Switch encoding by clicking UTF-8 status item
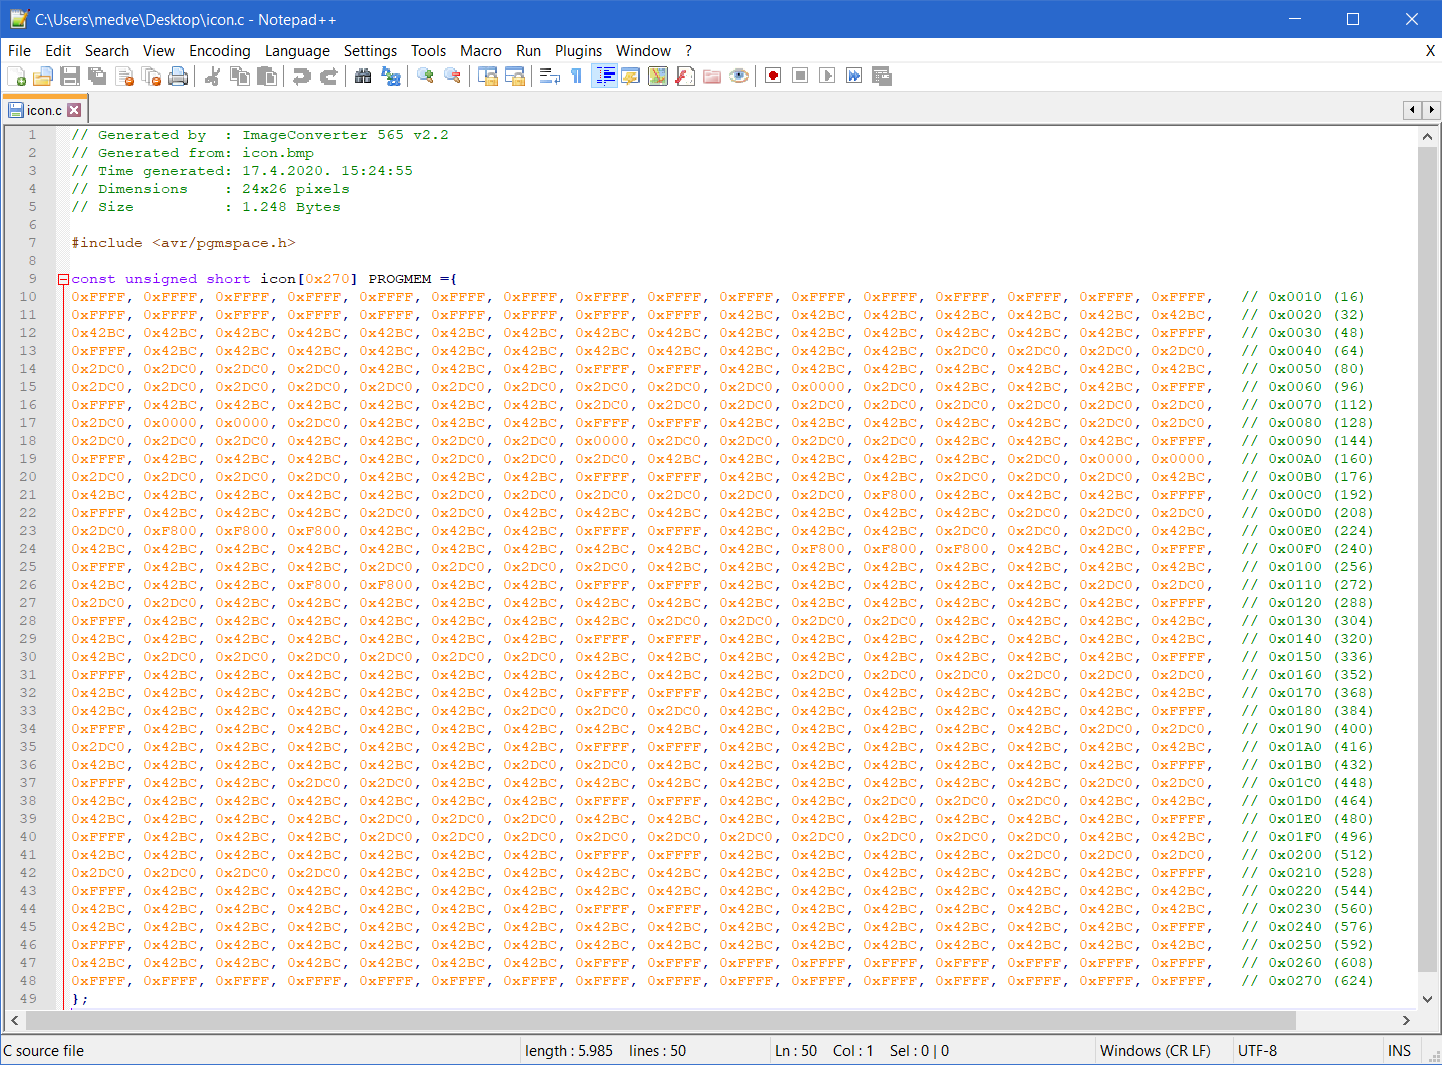Screen dimensions: 1442x1065 1254,1050
